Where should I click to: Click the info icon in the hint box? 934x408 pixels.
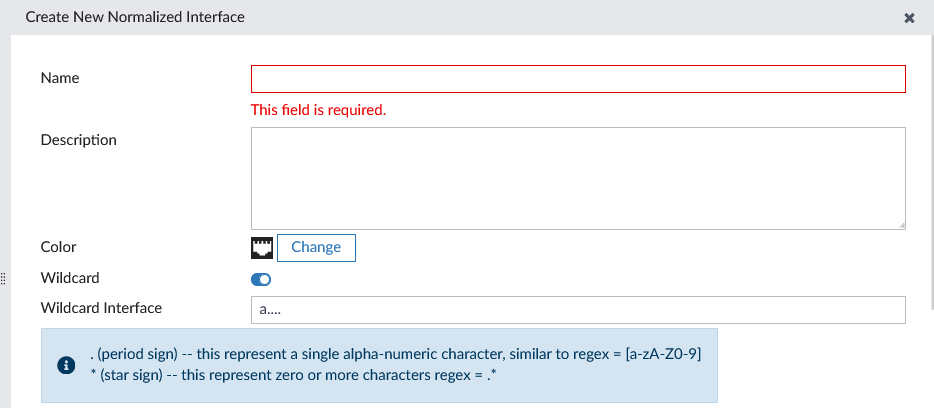67,365
